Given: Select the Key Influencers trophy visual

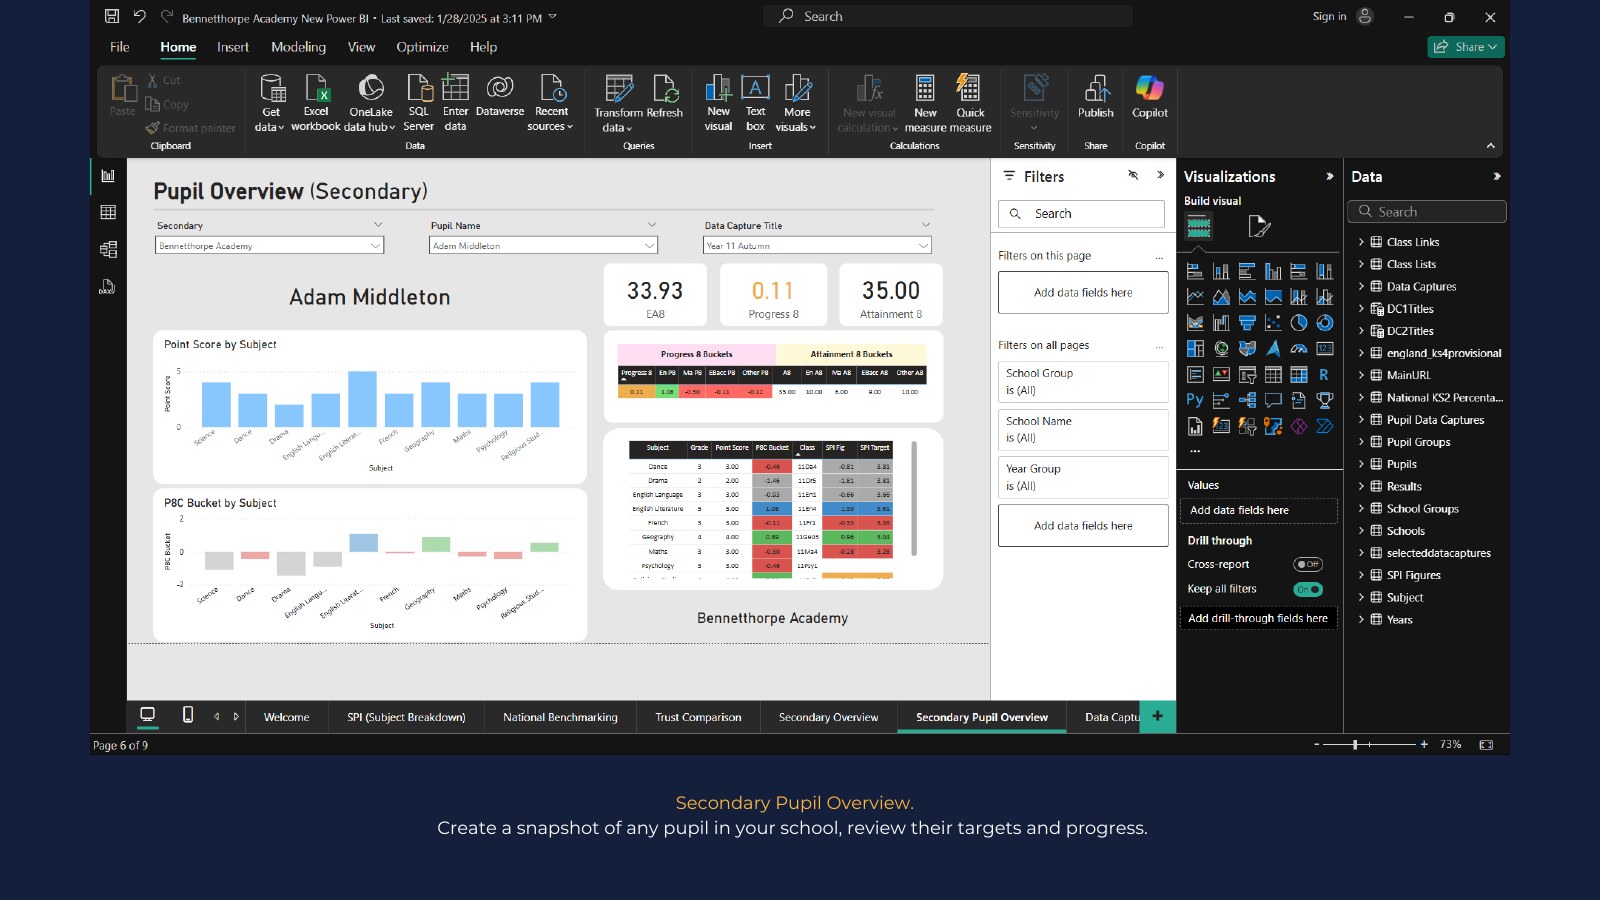Looking at the screenshot, I should [1325, 400].
